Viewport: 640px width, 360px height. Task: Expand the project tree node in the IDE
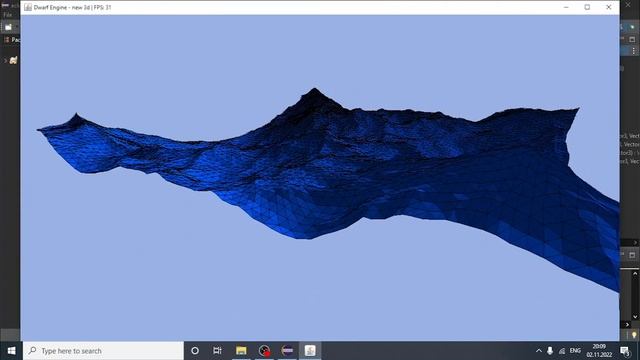coord(5,60)
